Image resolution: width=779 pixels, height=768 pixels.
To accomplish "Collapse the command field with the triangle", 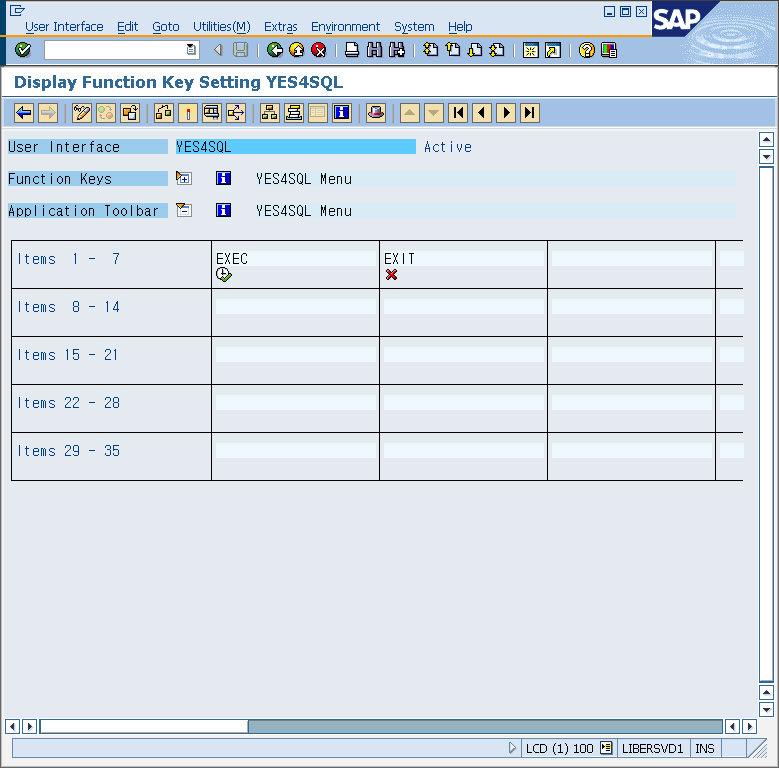I will (218, 50).
